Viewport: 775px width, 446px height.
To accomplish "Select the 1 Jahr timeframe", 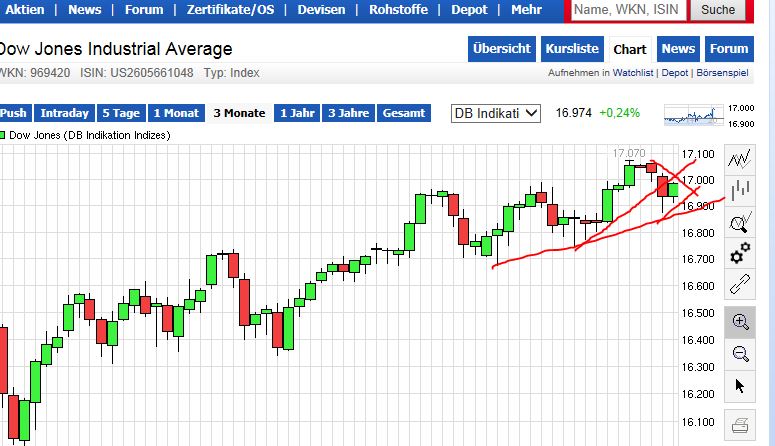I will point(297,113).
